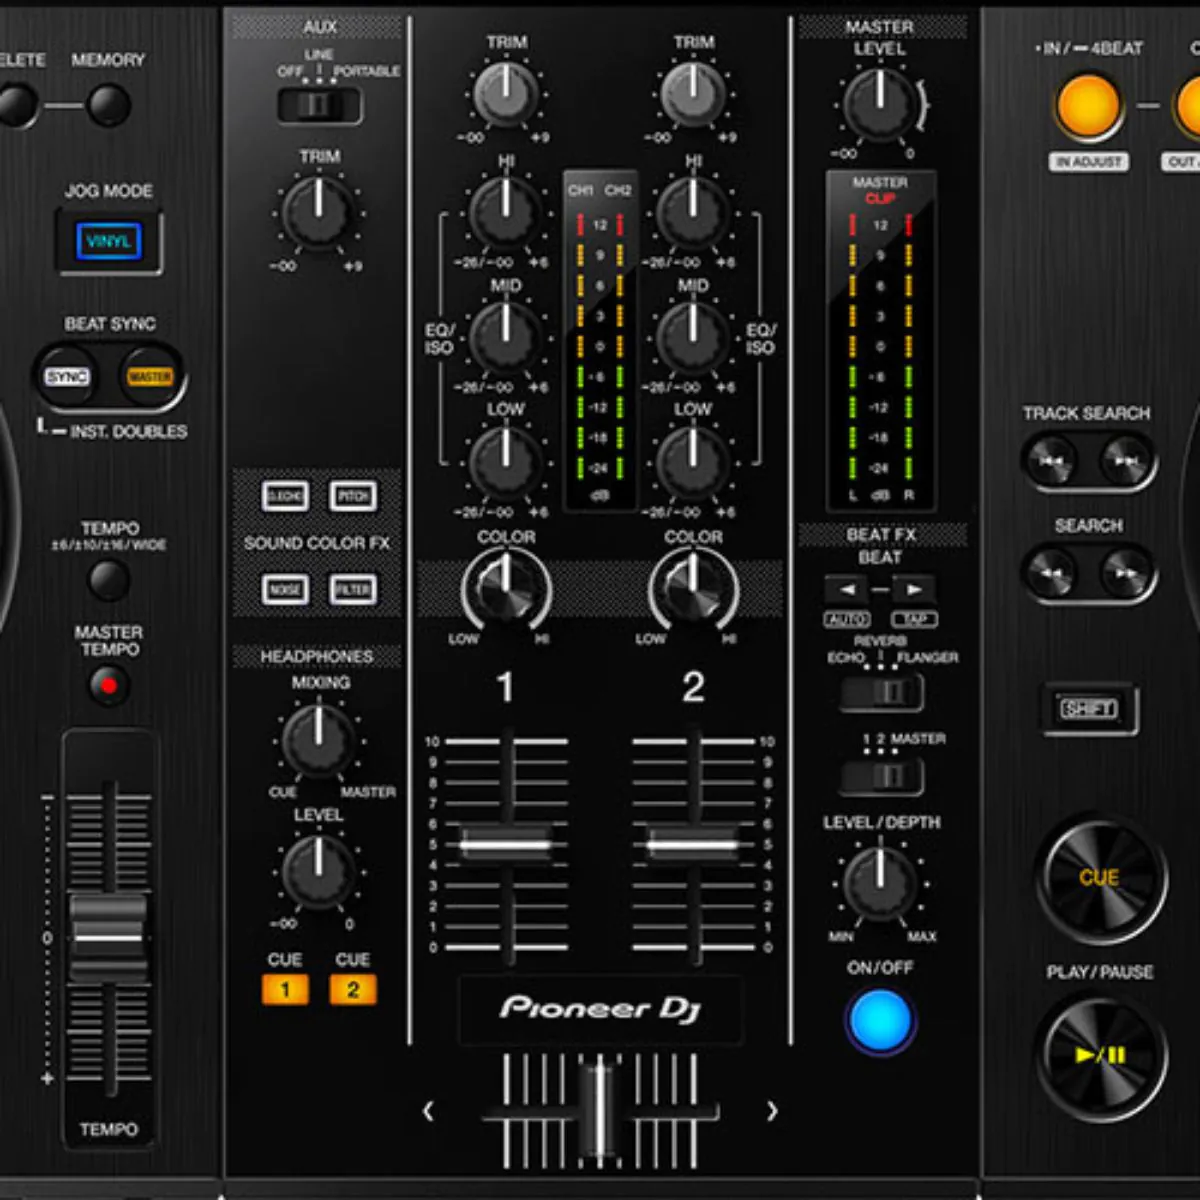Image resolution: width=1200 pixels, height=1200 pixels.
Task: Toggle the VINYL jog mode button
Action: pyautogui.click(x=108, y=241)
